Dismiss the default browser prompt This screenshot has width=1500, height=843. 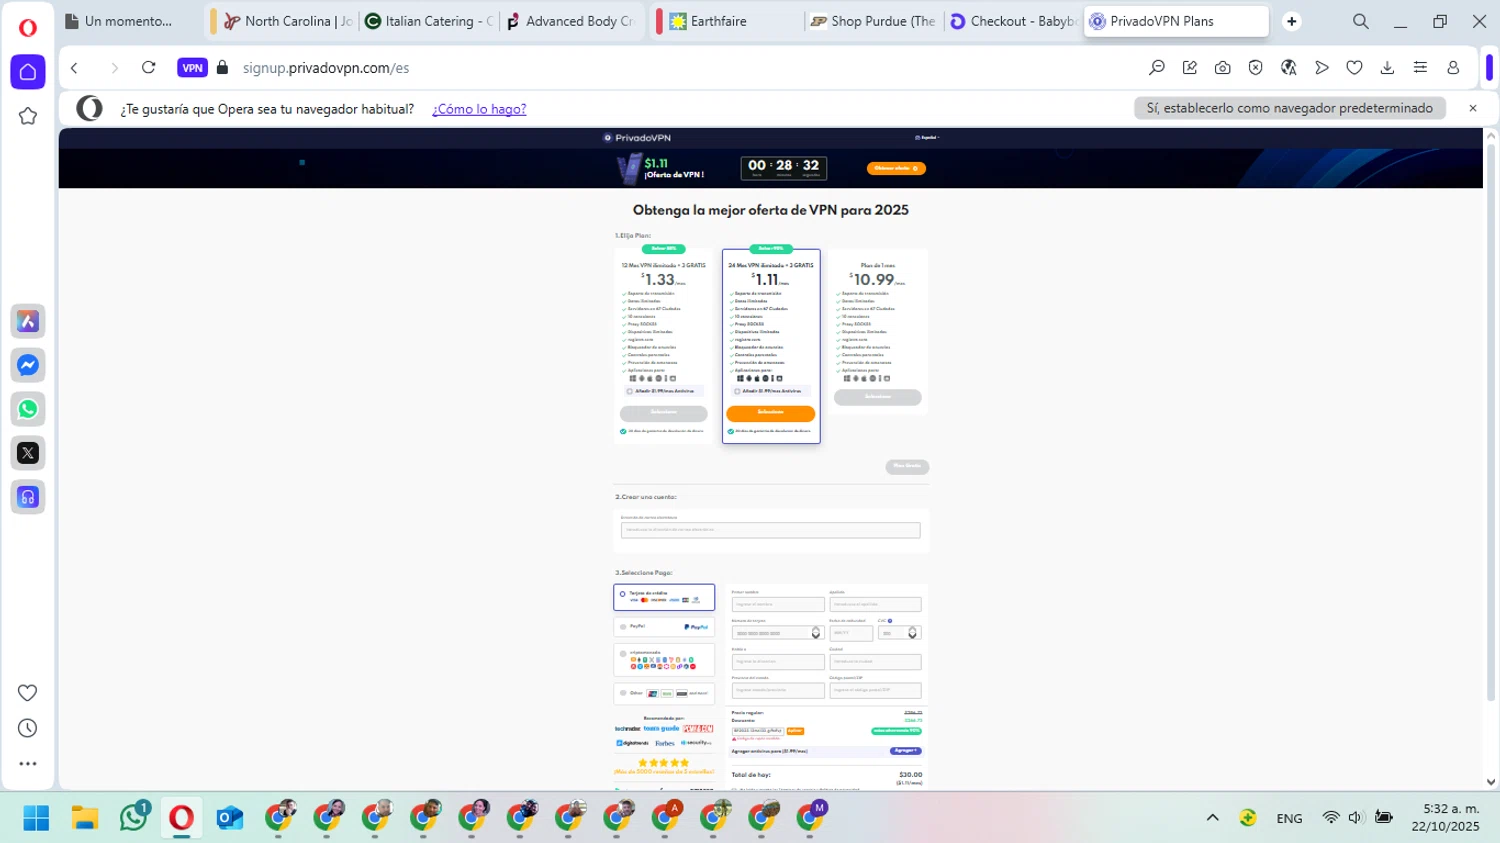pos(1472,108)
